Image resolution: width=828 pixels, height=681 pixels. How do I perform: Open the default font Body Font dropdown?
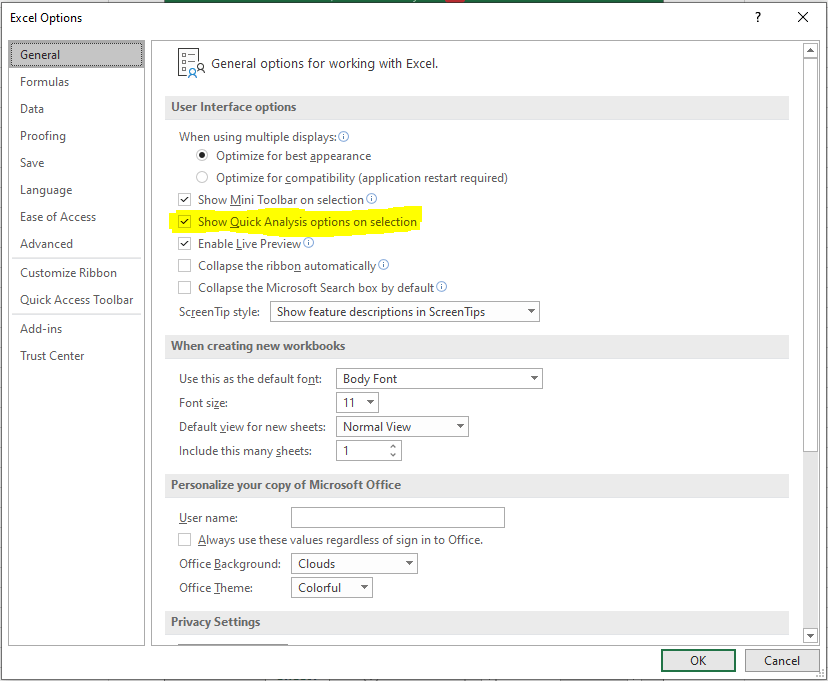[439, 379]
